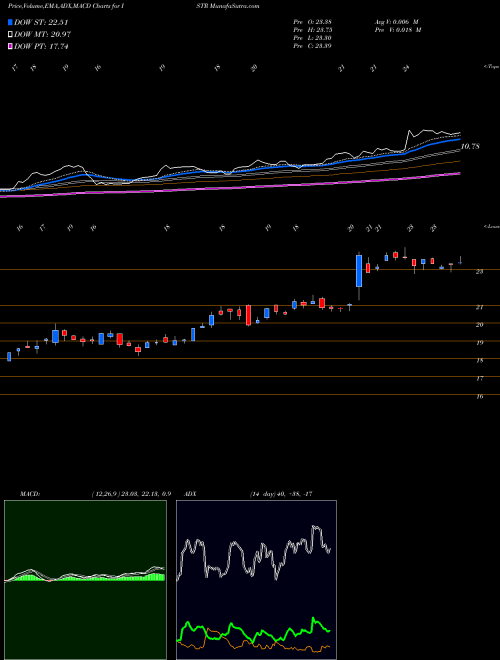500x660 pixels.
Task: Click price axis label 16
Action: pos(479,397)
